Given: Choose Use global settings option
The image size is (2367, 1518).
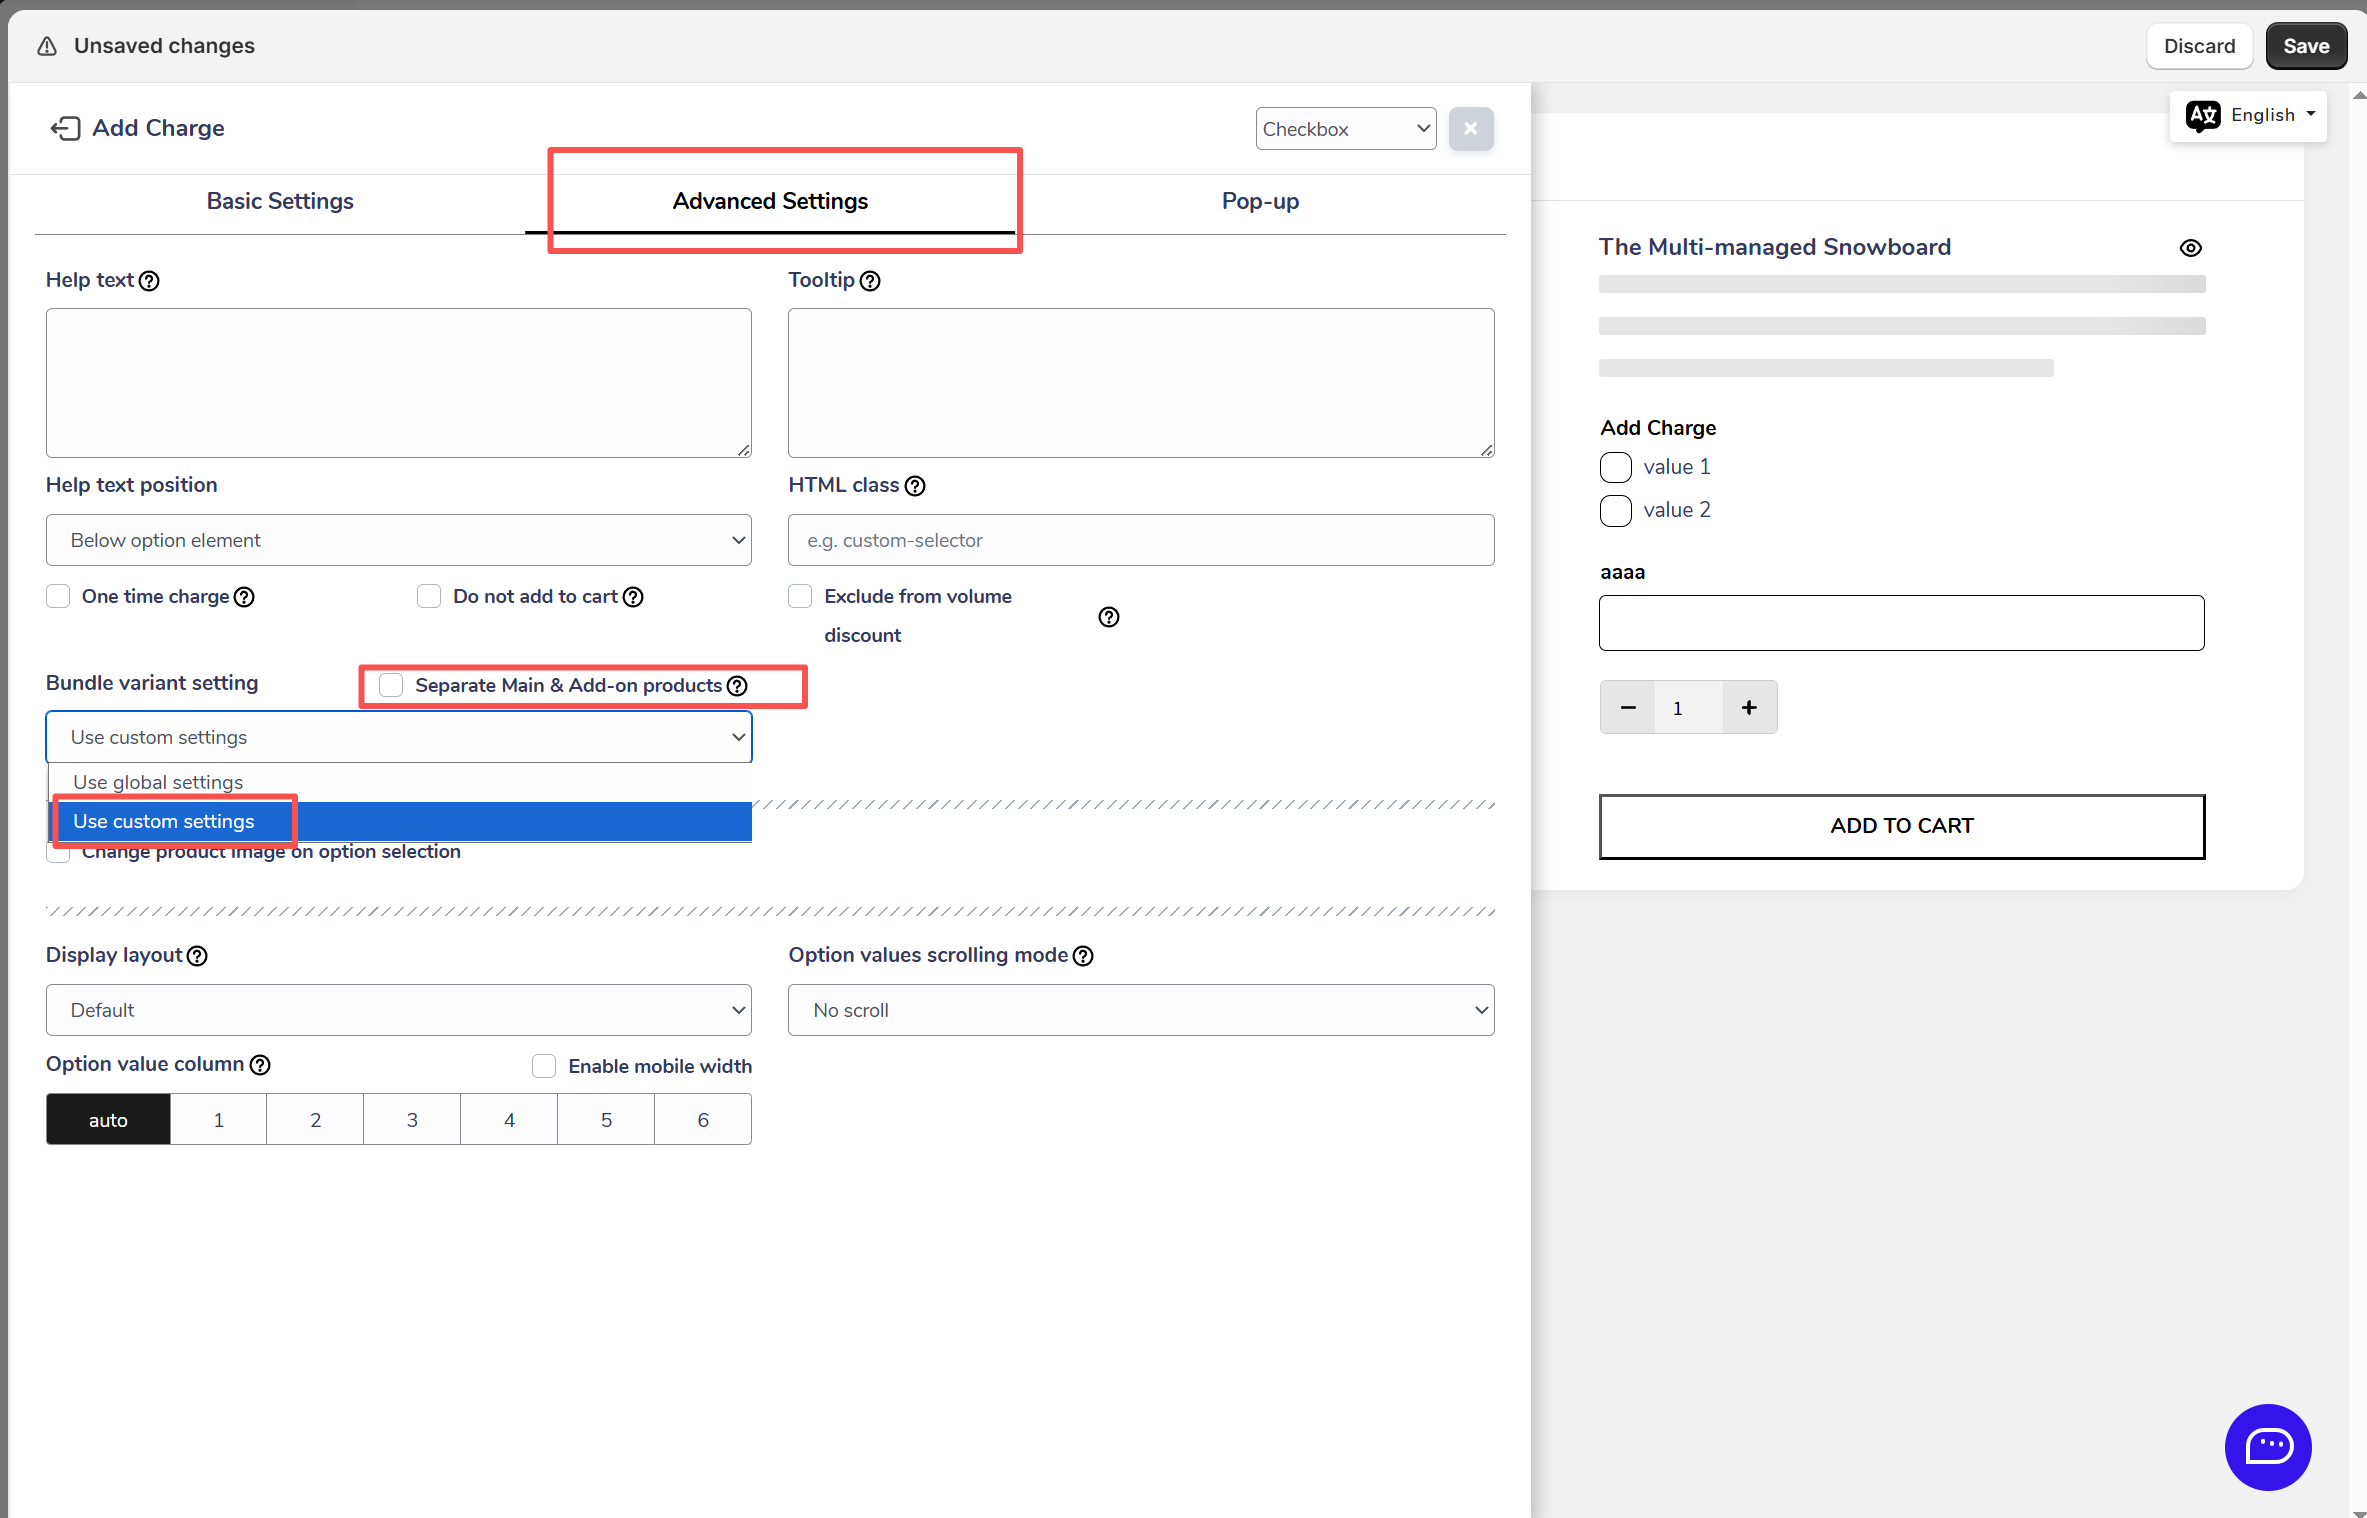Looking at the screenshot, I should coord(158,782).
